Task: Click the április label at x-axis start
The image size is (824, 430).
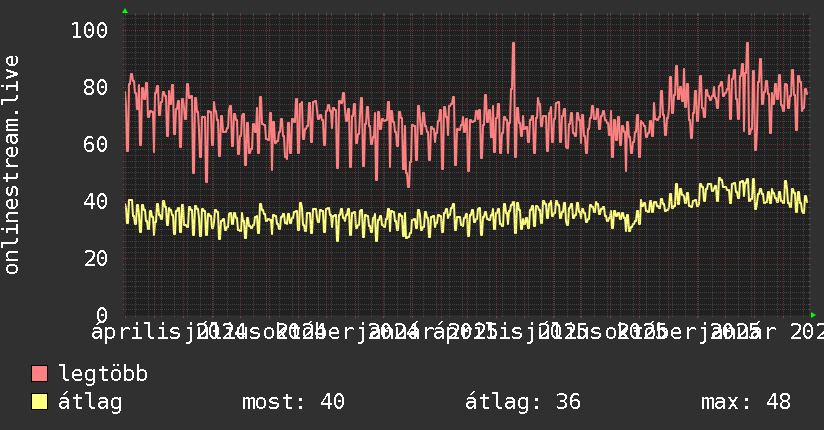Action: (x=136, y=332)
